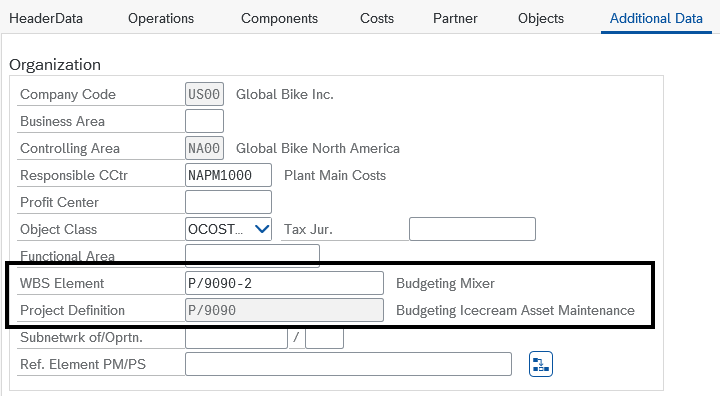Click the 'Plant Main Costs' description
720x396 pixels.
335,175
